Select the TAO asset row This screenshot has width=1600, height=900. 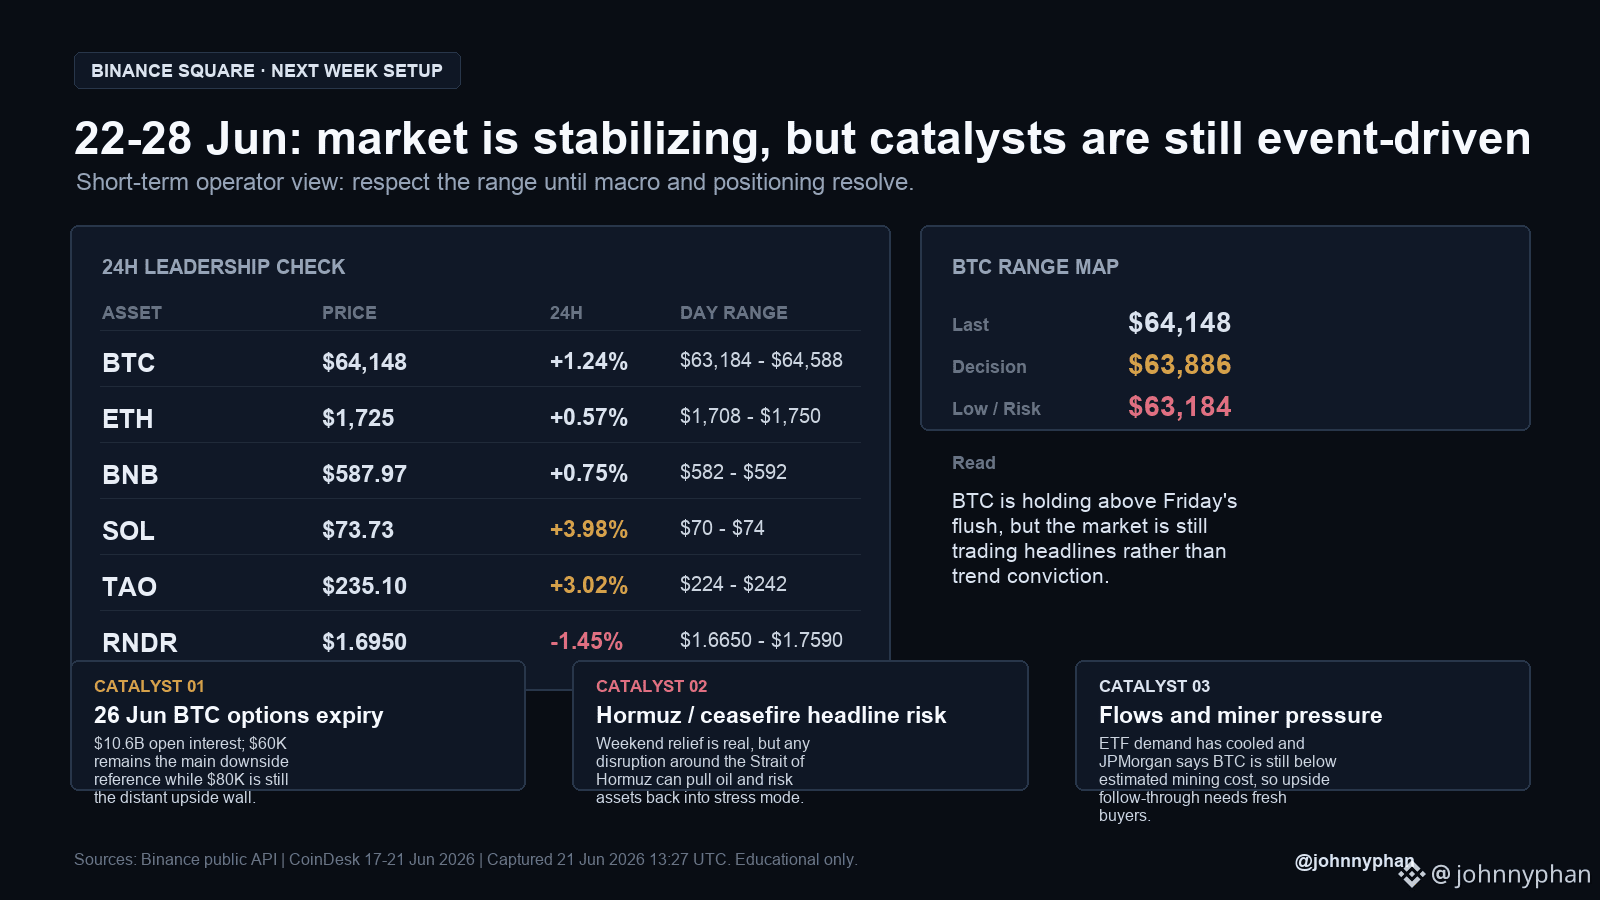point(481,584)
